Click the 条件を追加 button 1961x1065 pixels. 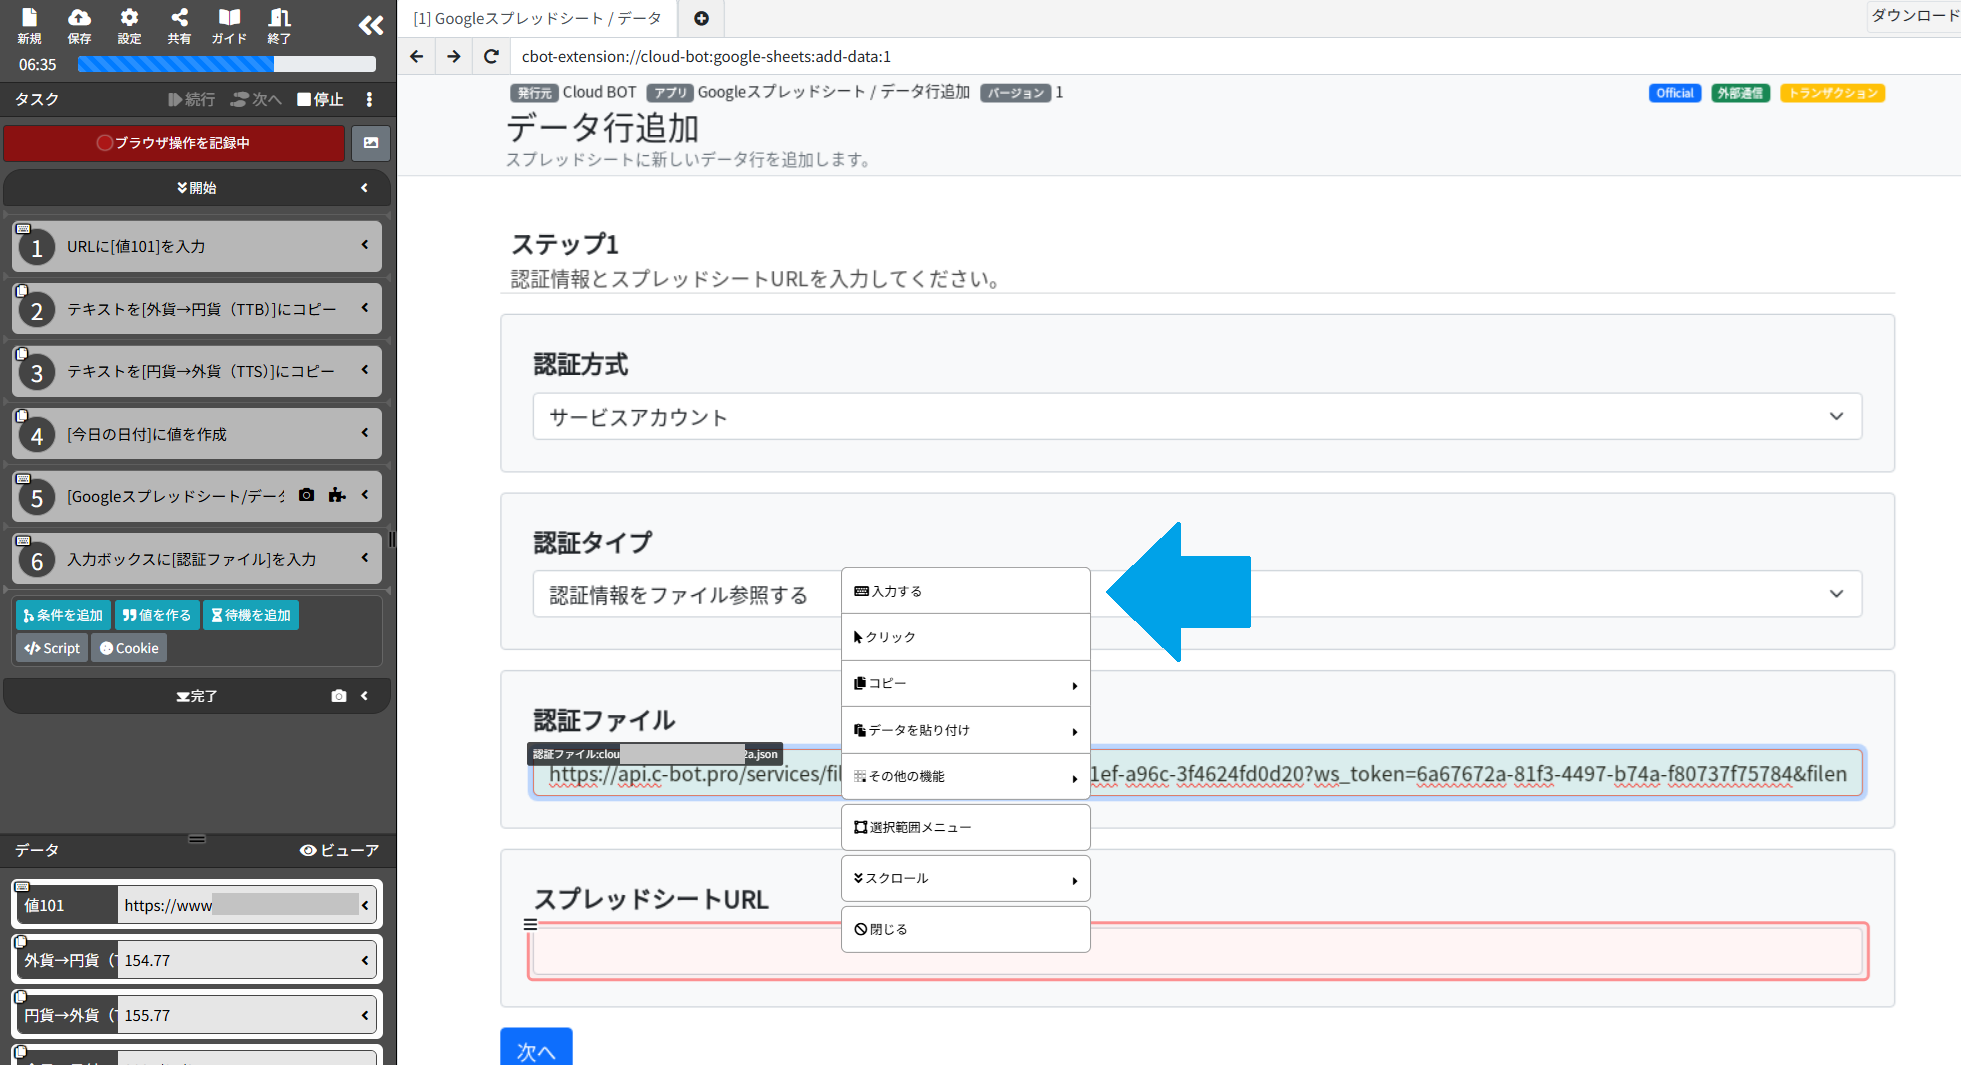[x=62, y=614]
